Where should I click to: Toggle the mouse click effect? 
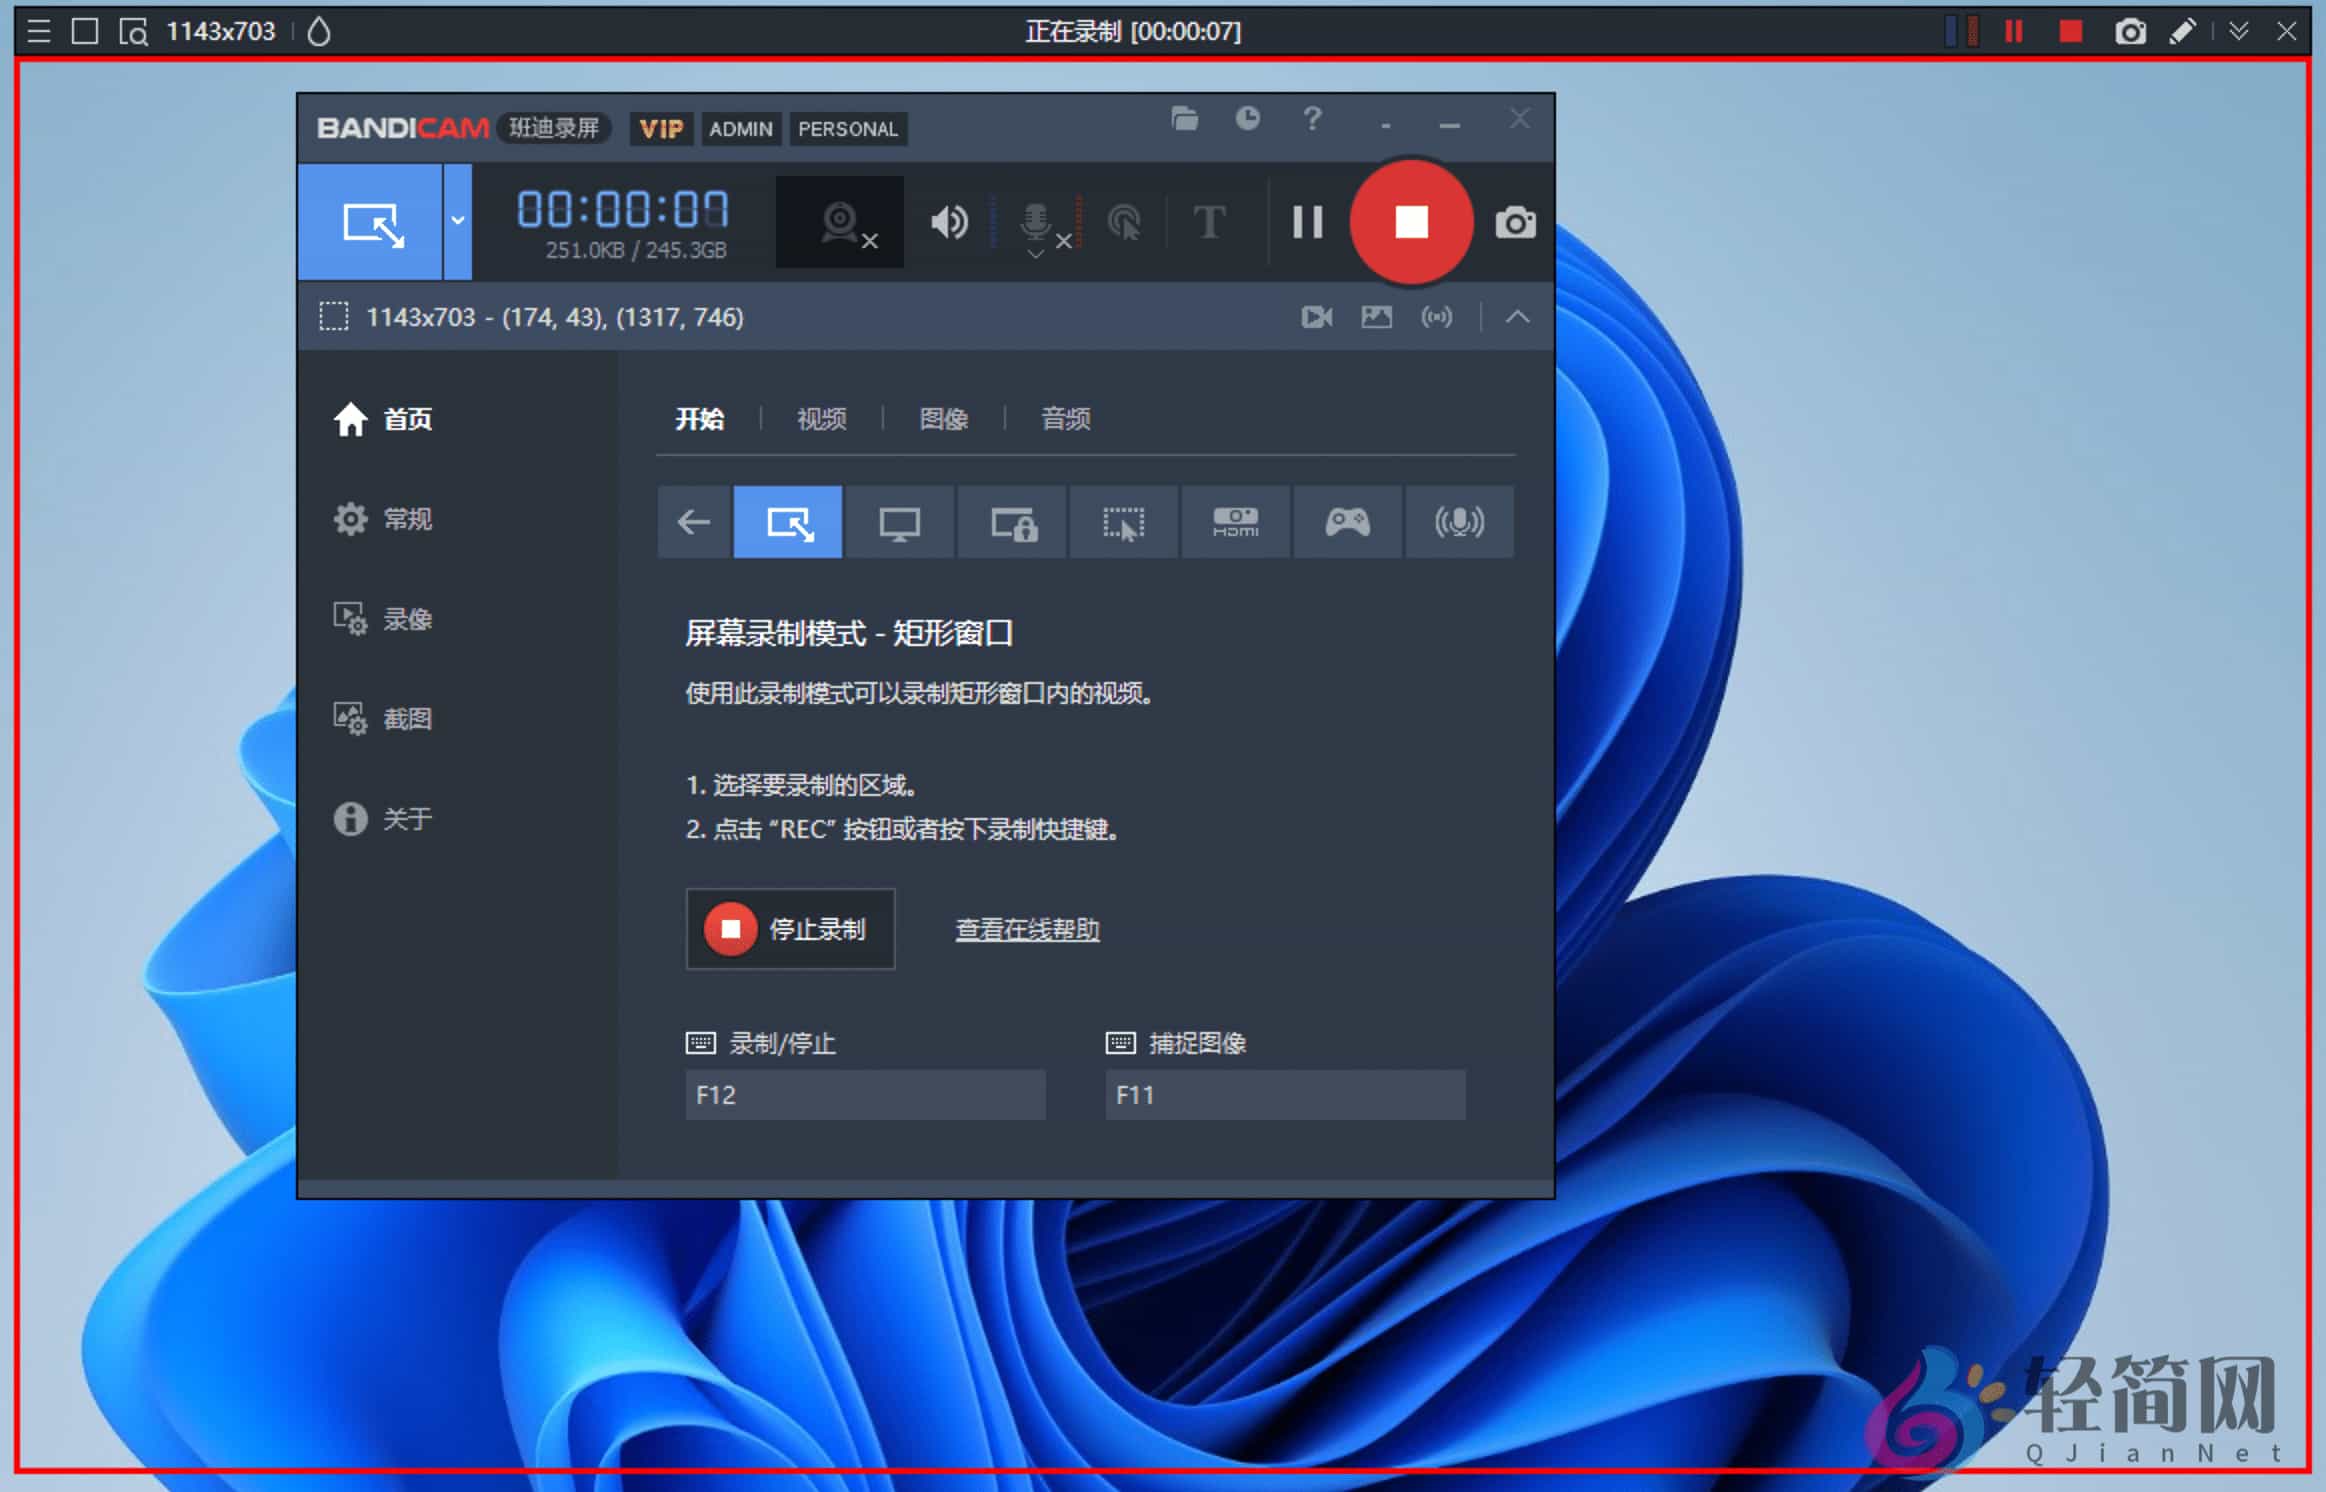click(1126, 222)
